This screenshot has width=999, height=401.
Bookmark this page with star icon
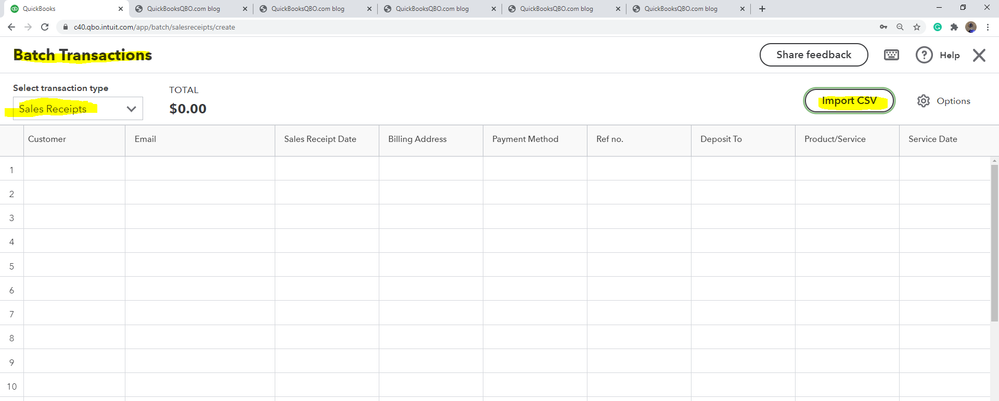click(916, 27)
